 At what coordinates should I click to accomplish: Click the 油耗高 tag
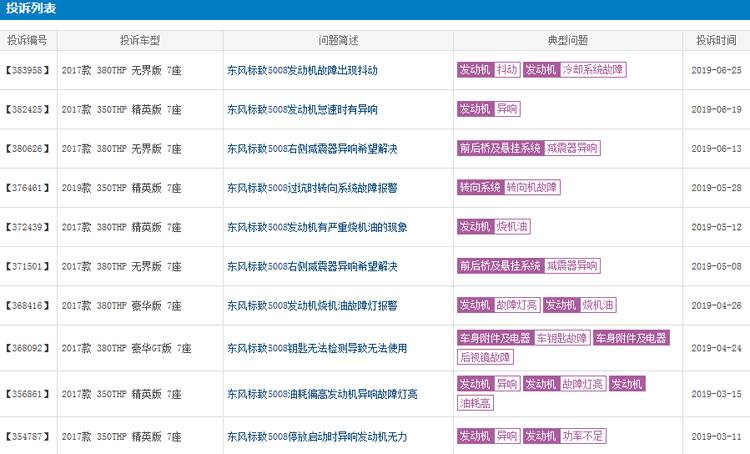475,403
